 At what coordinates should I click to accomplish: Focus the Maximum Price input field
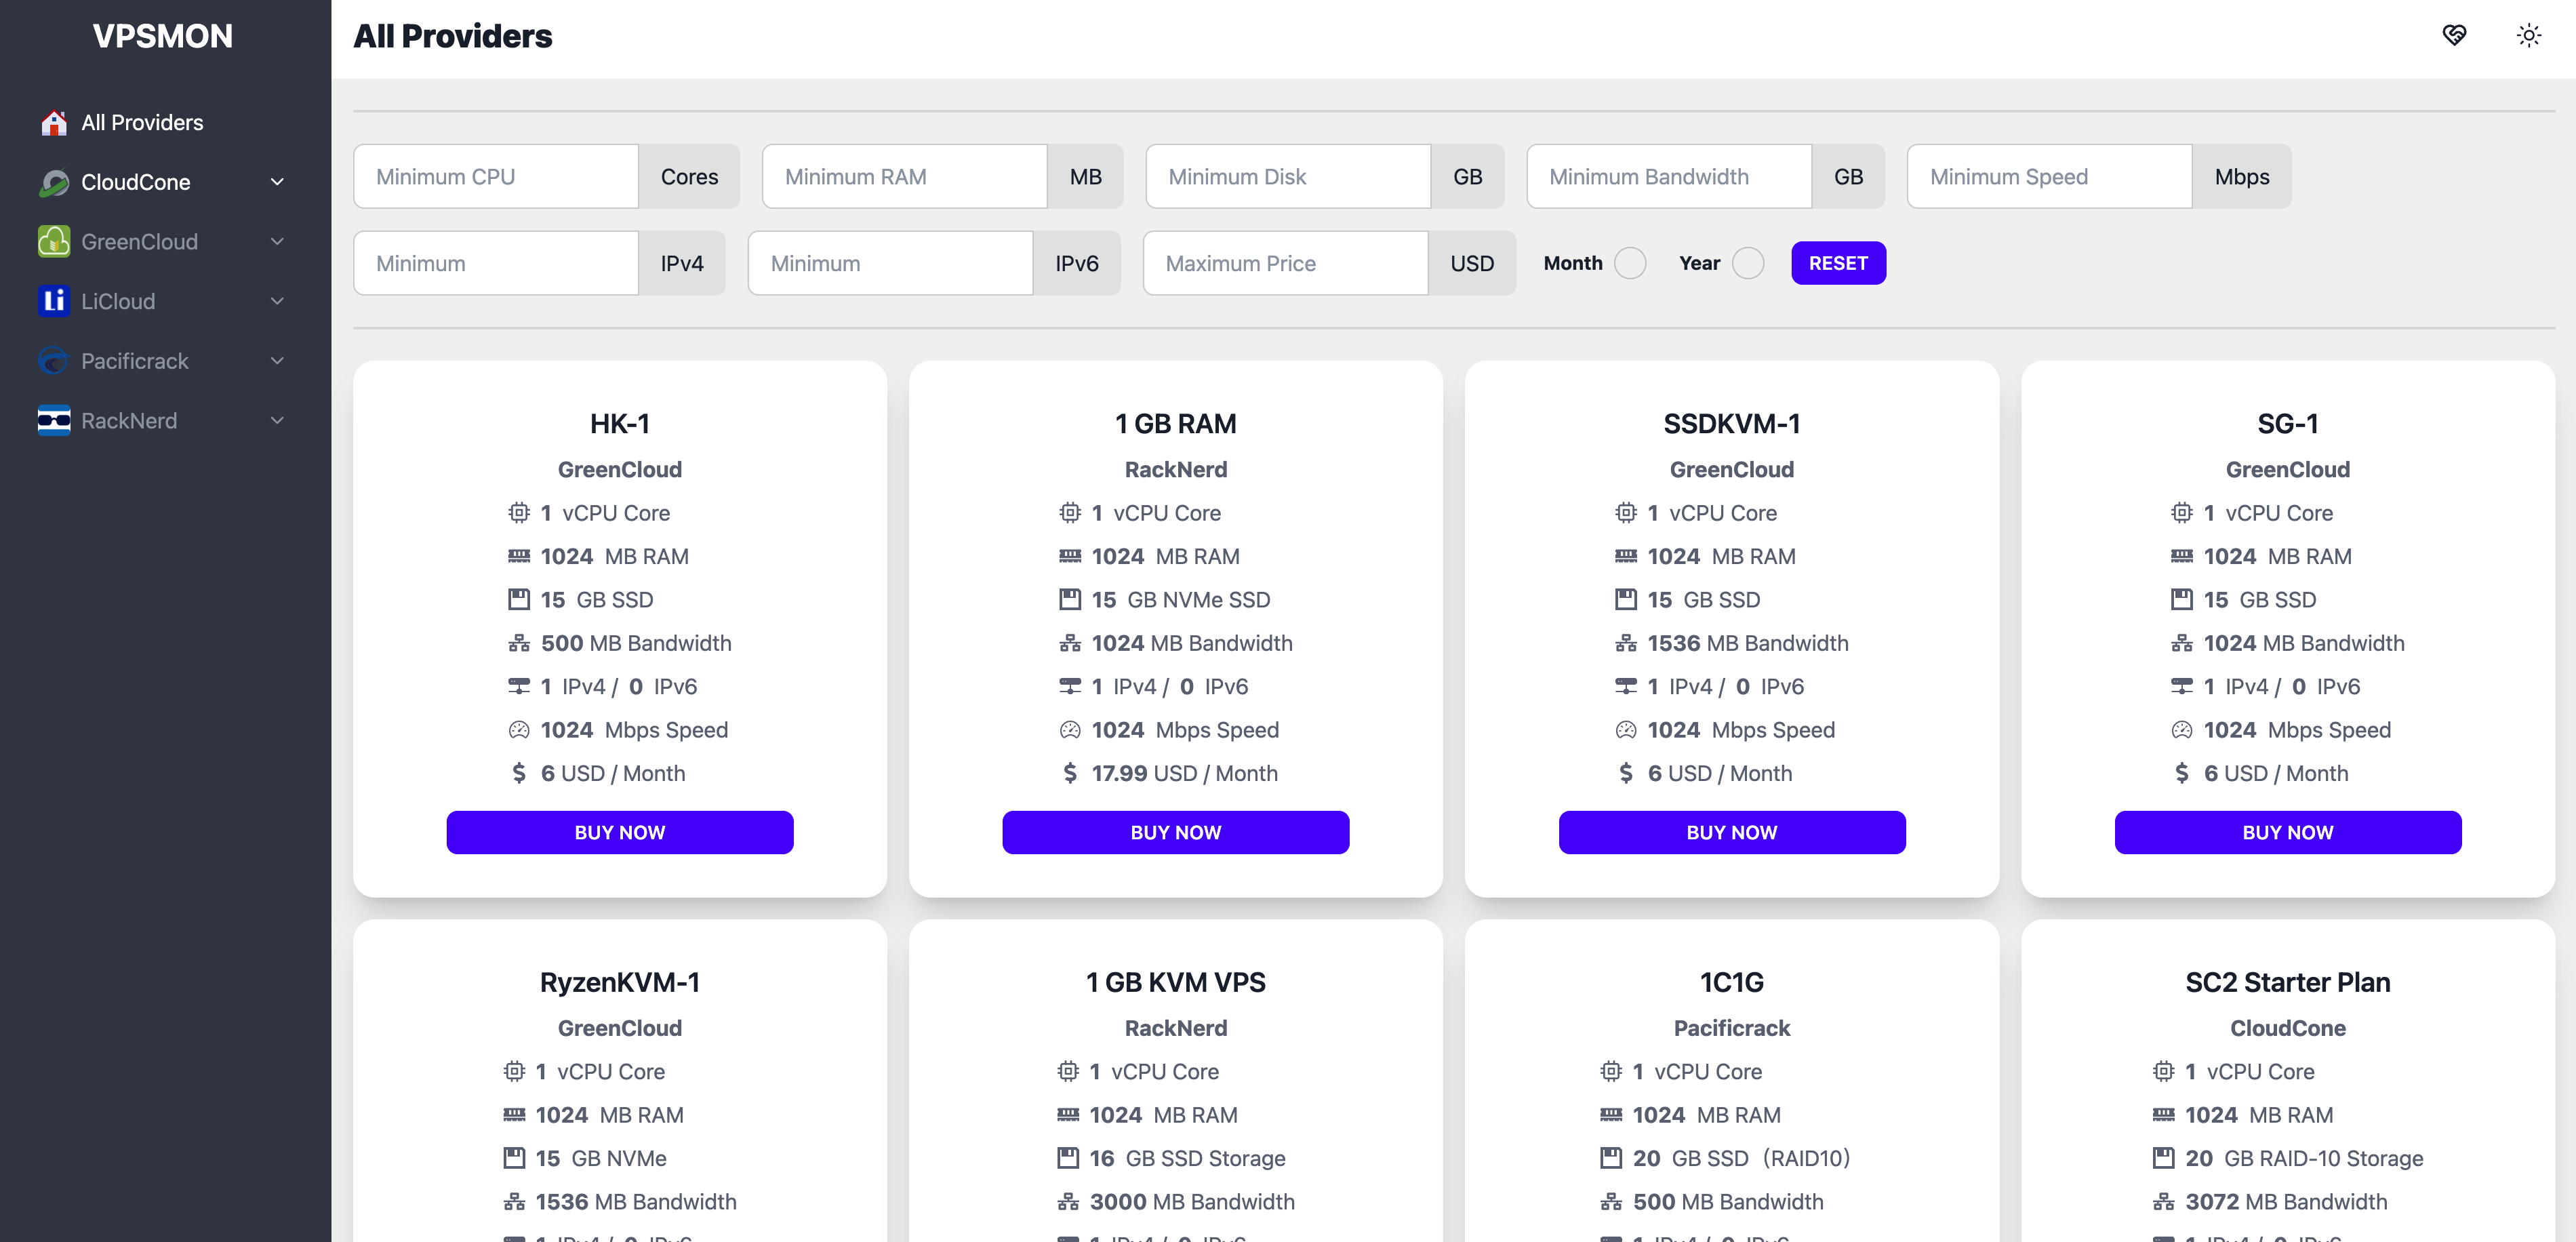coord(1286,263)
